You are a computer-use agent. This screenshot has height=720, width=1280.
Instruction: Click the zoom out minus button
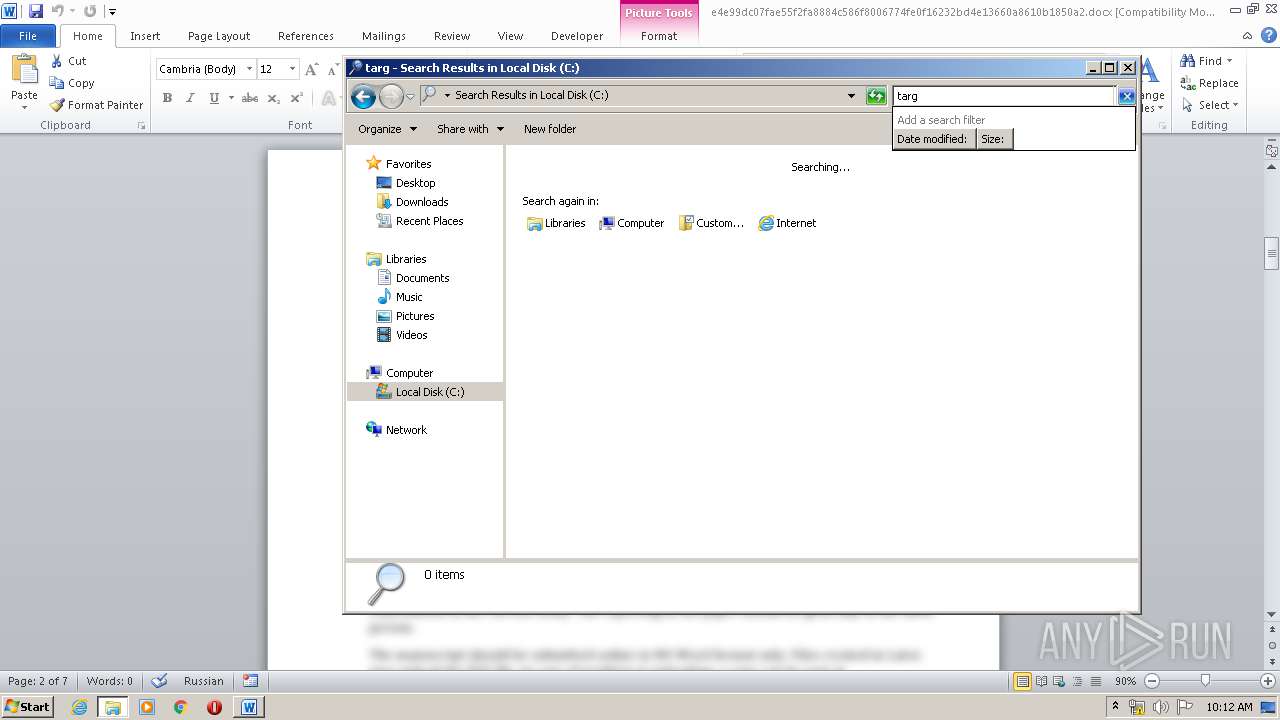(1151, 681)
